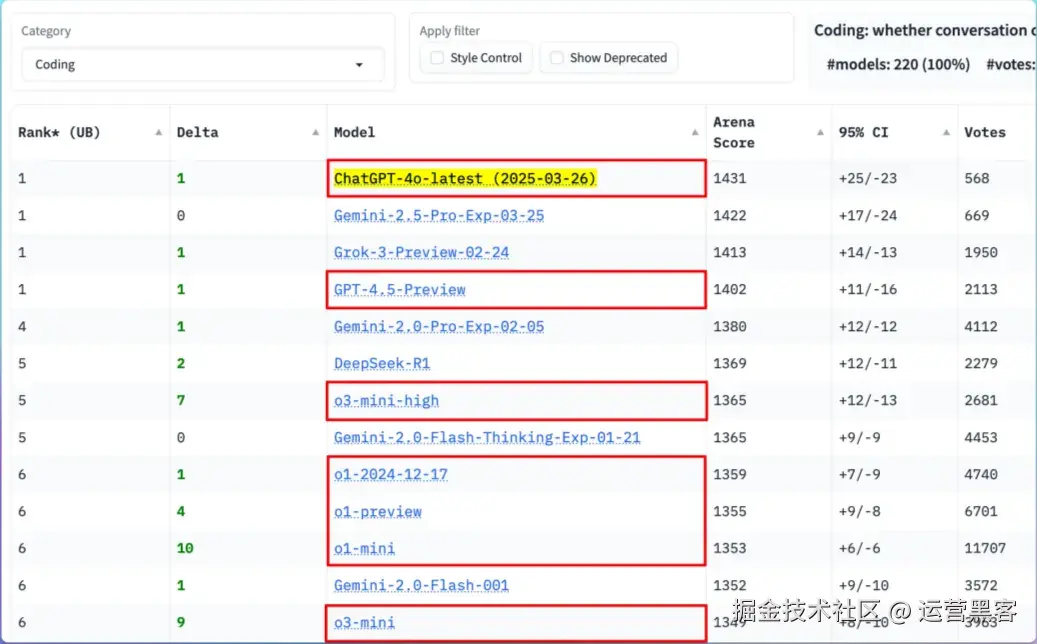Image resolution: width=1037 pixels, height=644 pixels.
Task: Click the confidence interval +7/-9
Action: pyautogui.click(x=859, y=475)
